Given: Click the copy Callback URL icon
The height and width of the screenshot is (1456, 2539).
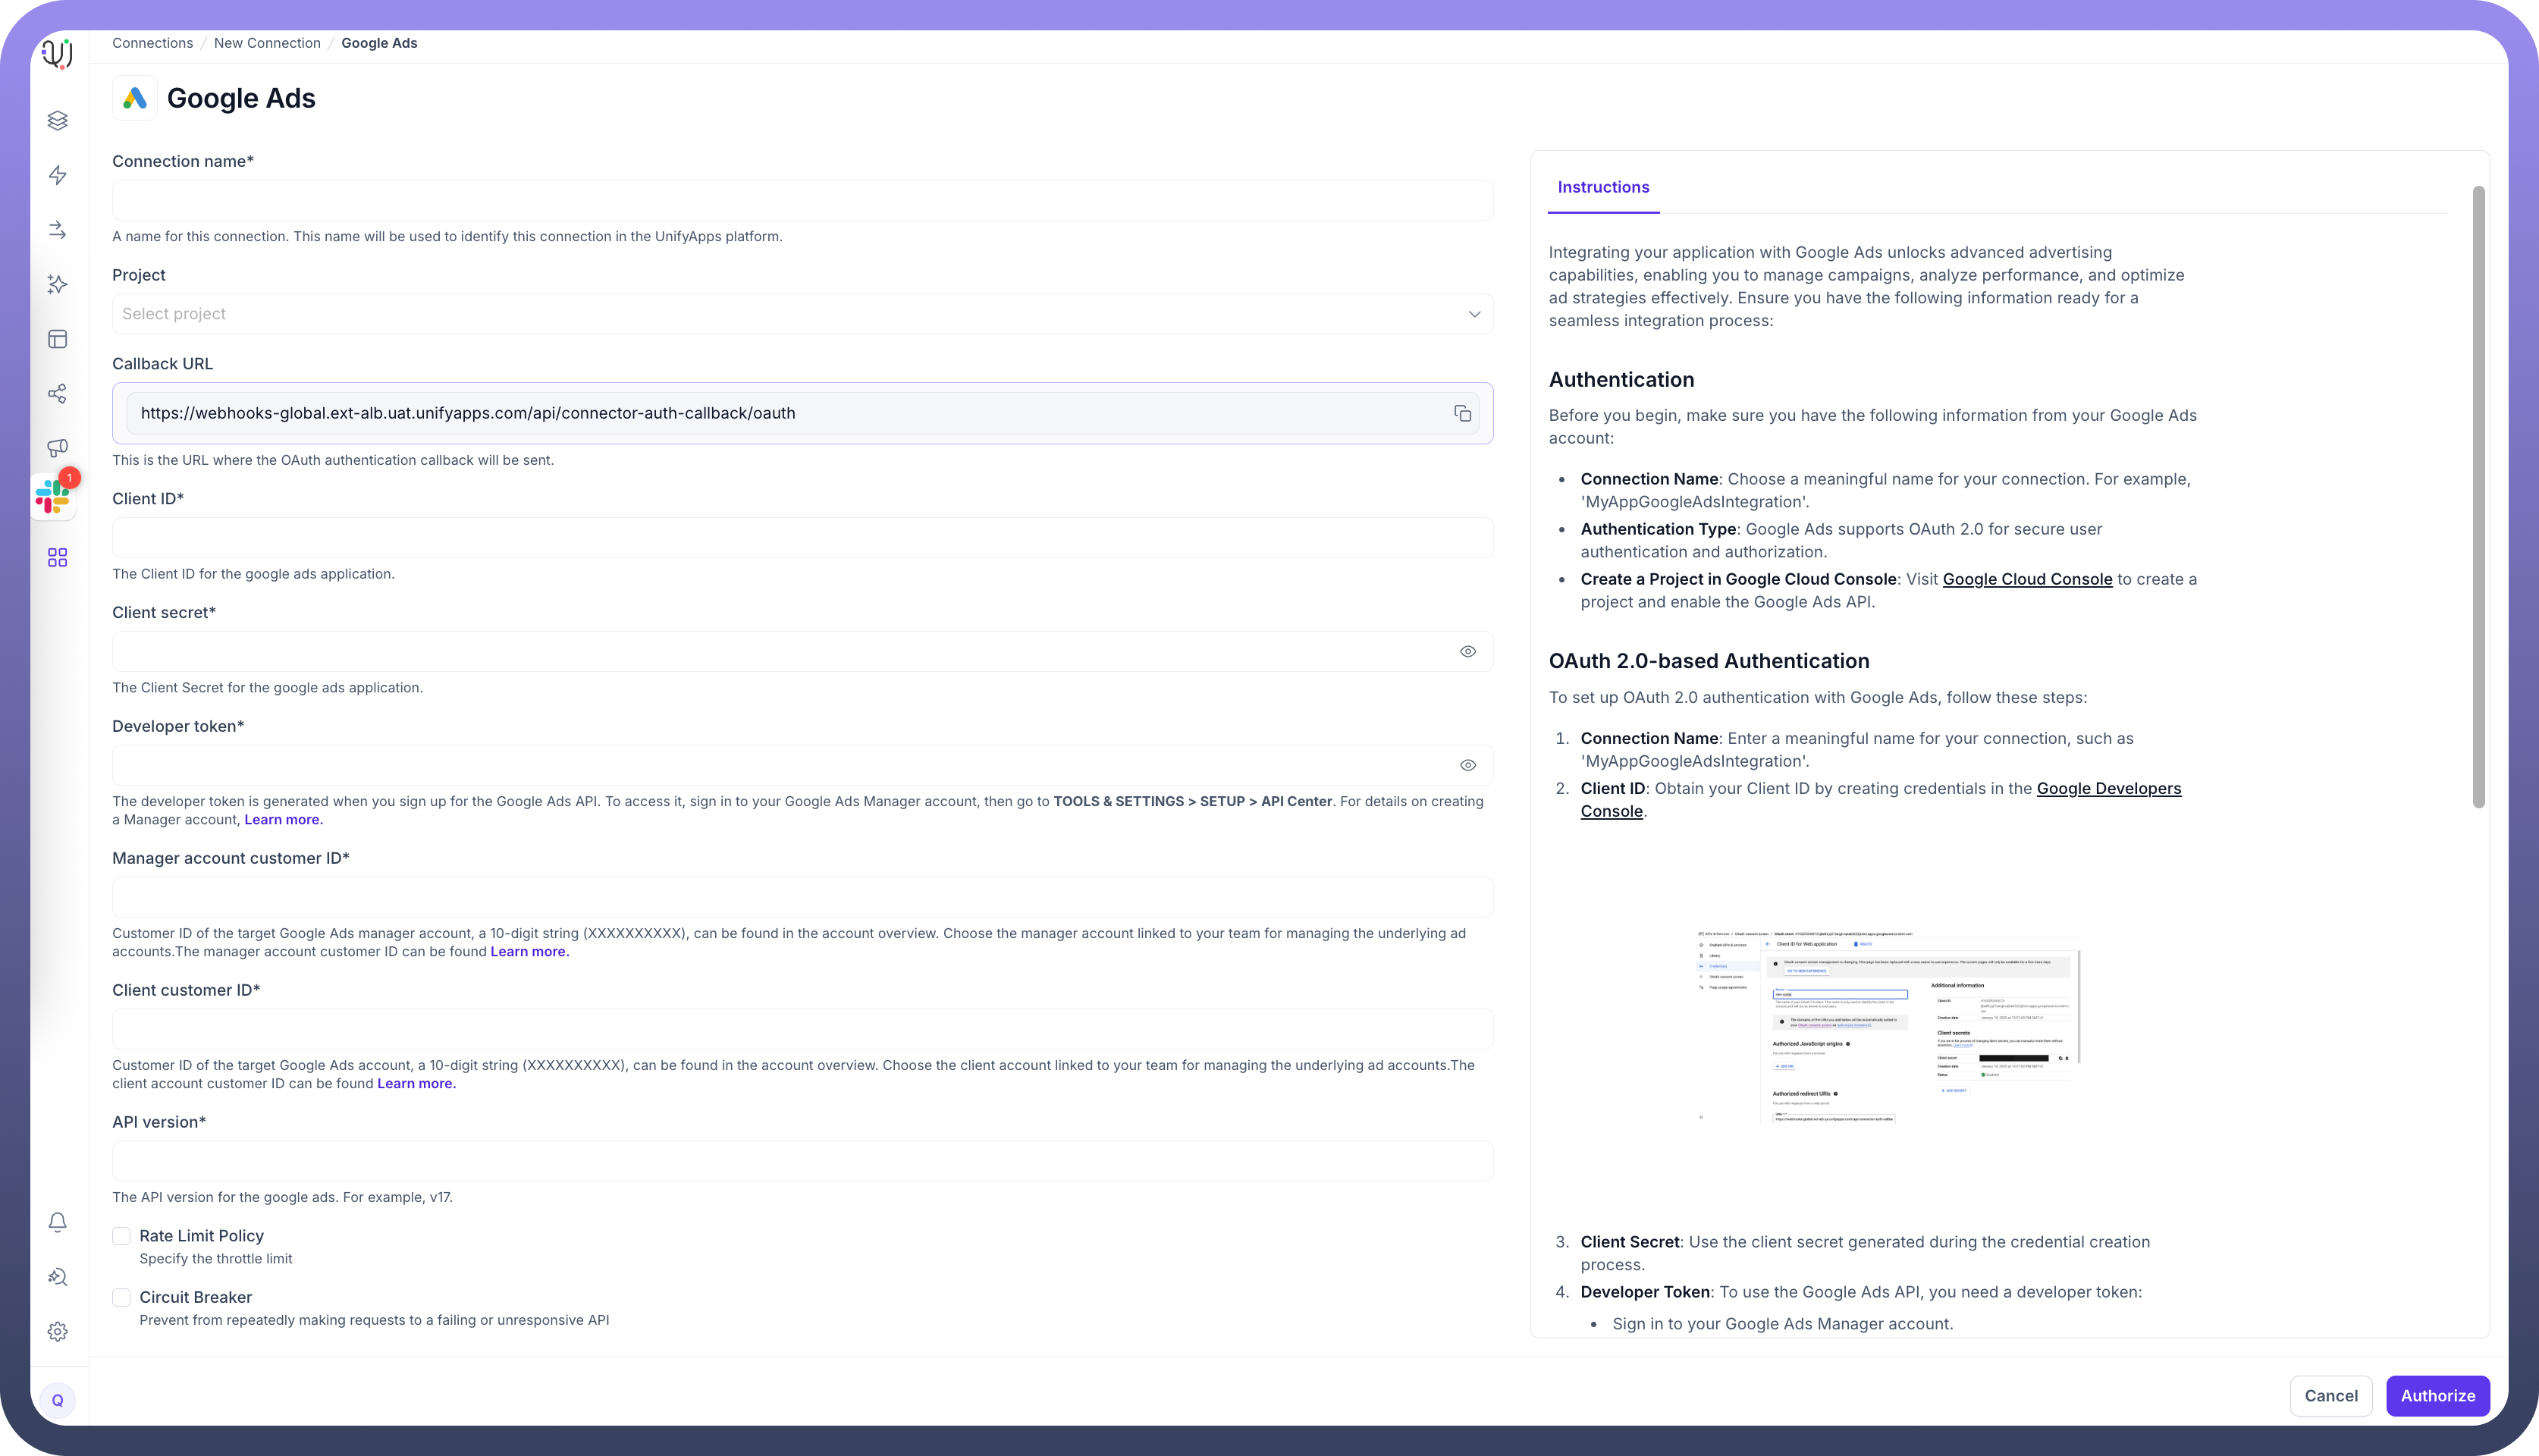Looking at the screenshot, I should [1462, 413].
